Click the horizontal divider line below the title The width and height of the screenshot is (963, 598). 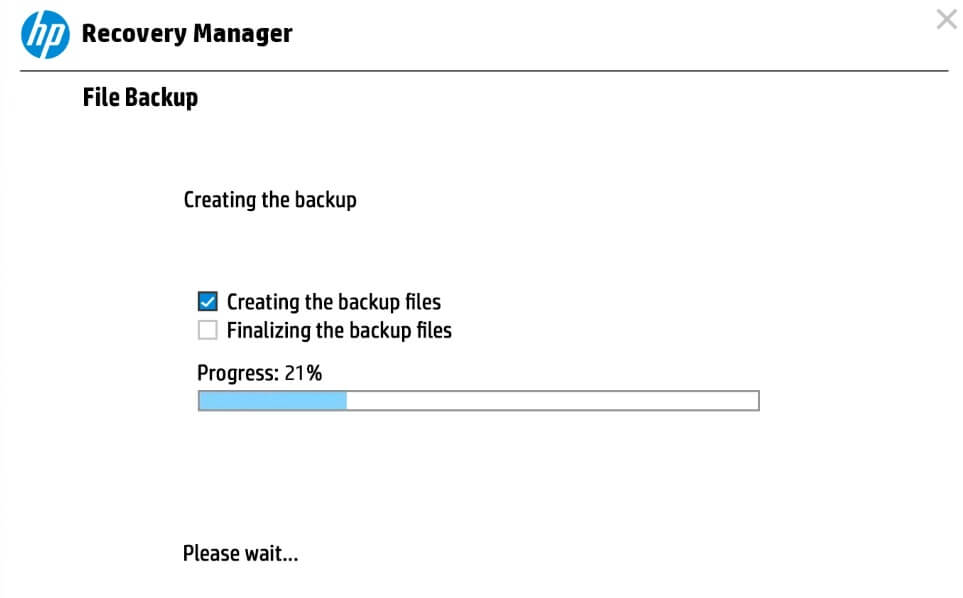(x=484, y=71)
